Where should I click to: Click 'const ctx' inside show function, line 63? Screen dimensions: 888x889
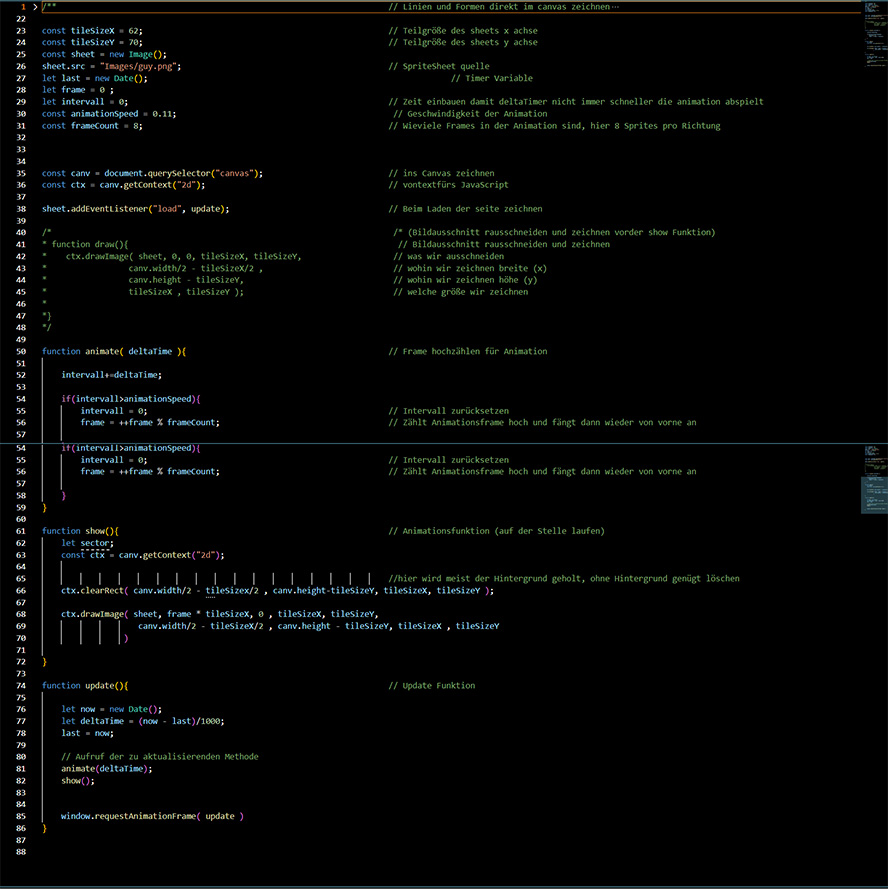(x=83, y=555)
